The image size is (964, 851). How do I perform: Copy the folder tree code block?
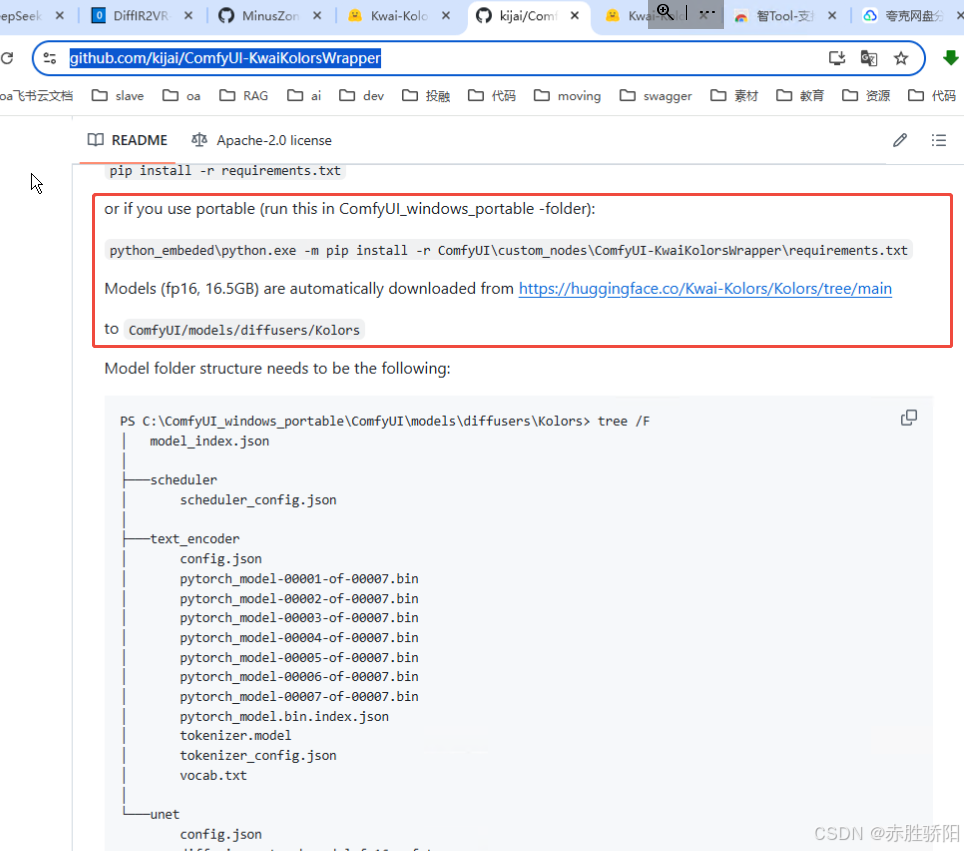click(x=909, y=418)
